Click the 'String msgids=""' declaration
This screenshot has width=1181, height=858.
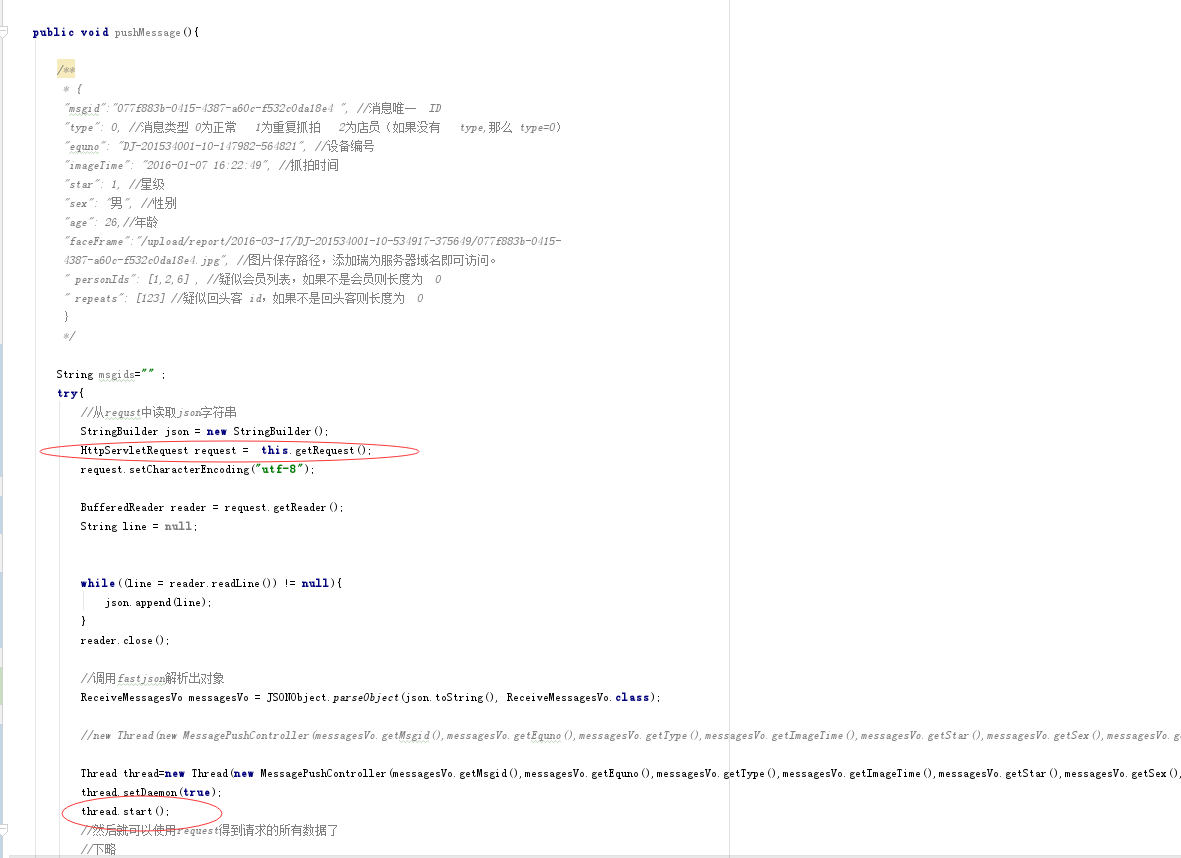click(x=111, y=374)
